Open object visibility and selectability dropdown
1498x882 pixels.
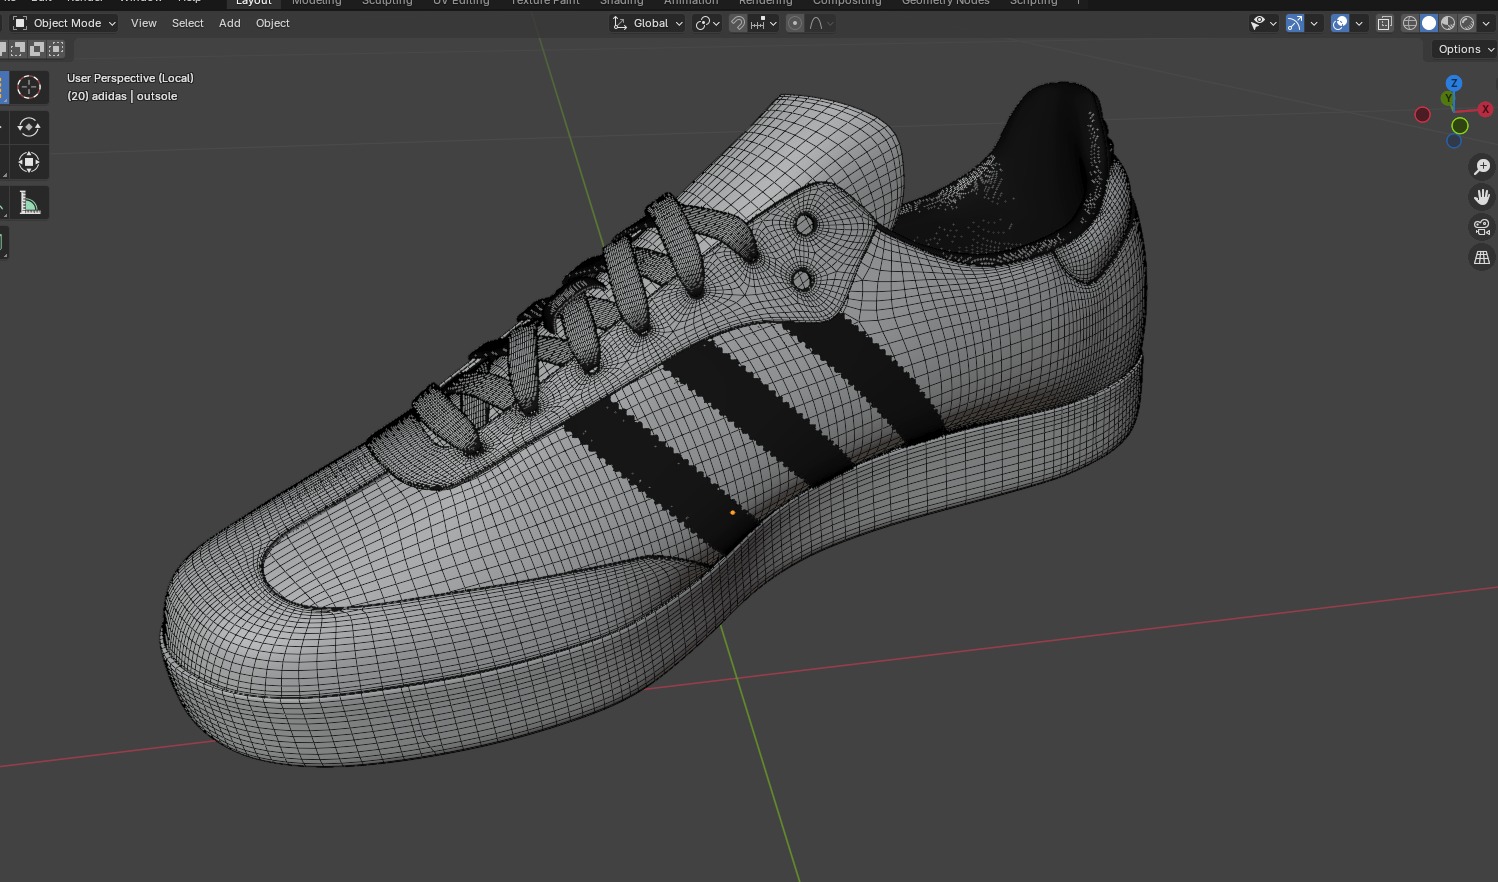pyautogui.click(x=1264, y=23)
